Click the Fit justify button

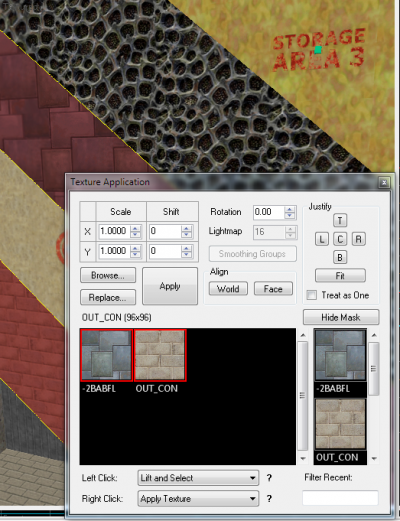pyautogui.click(x=340, y=276)
